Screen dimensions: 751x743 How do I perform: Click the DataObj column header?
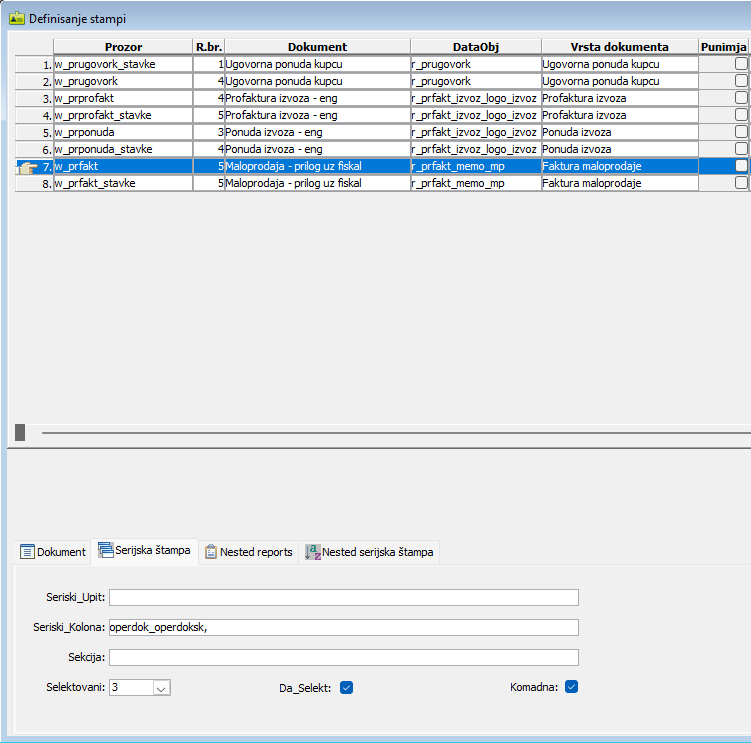click(476, 47)
